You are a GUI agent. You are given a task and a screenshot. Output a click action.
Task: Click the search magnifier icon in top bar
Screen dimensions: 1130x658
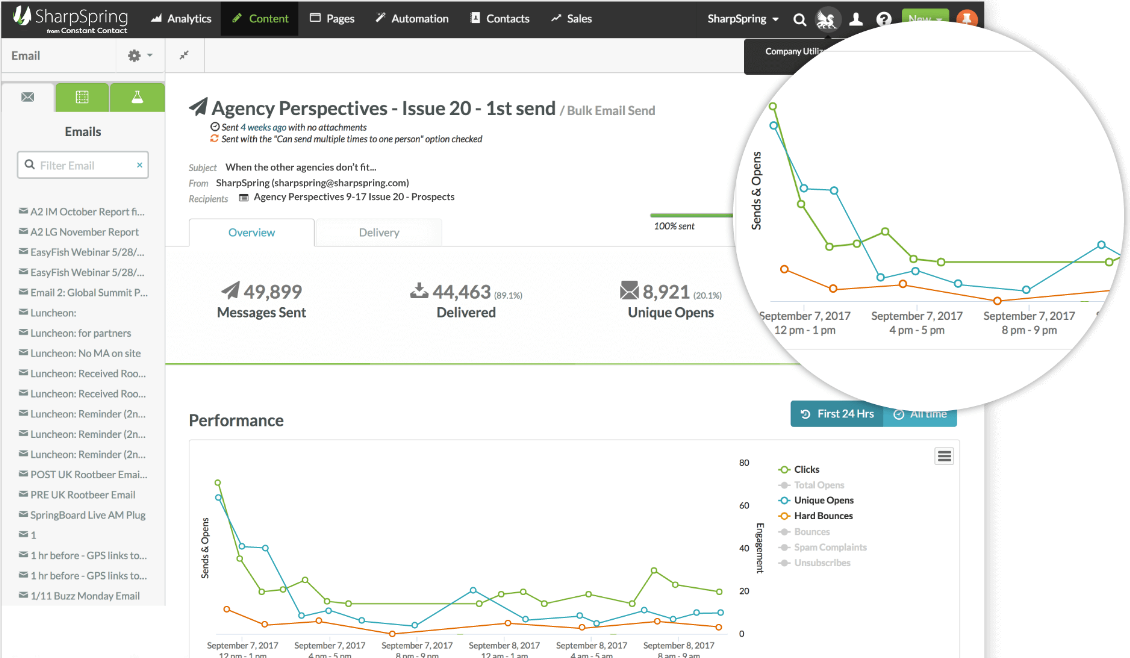[799, 19]
